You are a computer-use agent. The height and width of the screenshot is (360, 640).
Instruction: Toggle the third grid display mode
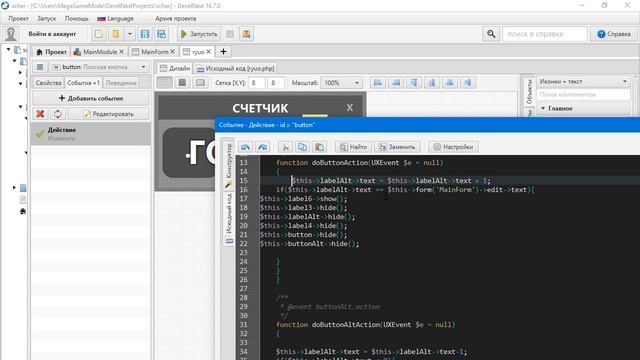coord(200,83)
